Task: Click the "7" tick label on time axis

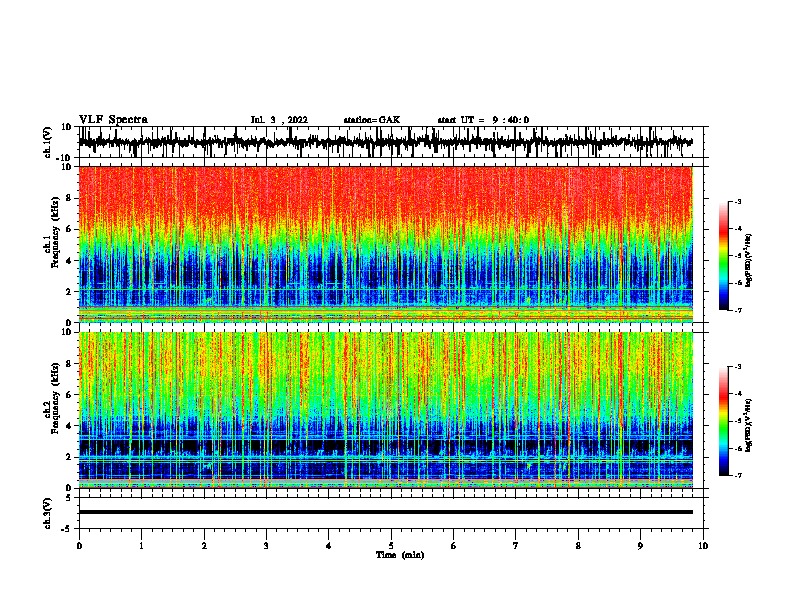Action: point(516,546)
